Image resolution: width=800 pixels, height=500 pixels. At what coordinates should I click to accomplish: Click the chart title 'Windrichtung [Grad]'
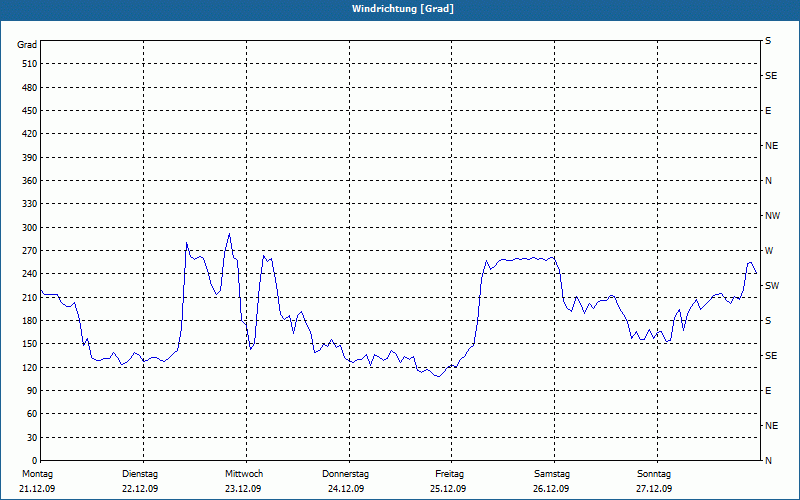[x=403, y=9]
